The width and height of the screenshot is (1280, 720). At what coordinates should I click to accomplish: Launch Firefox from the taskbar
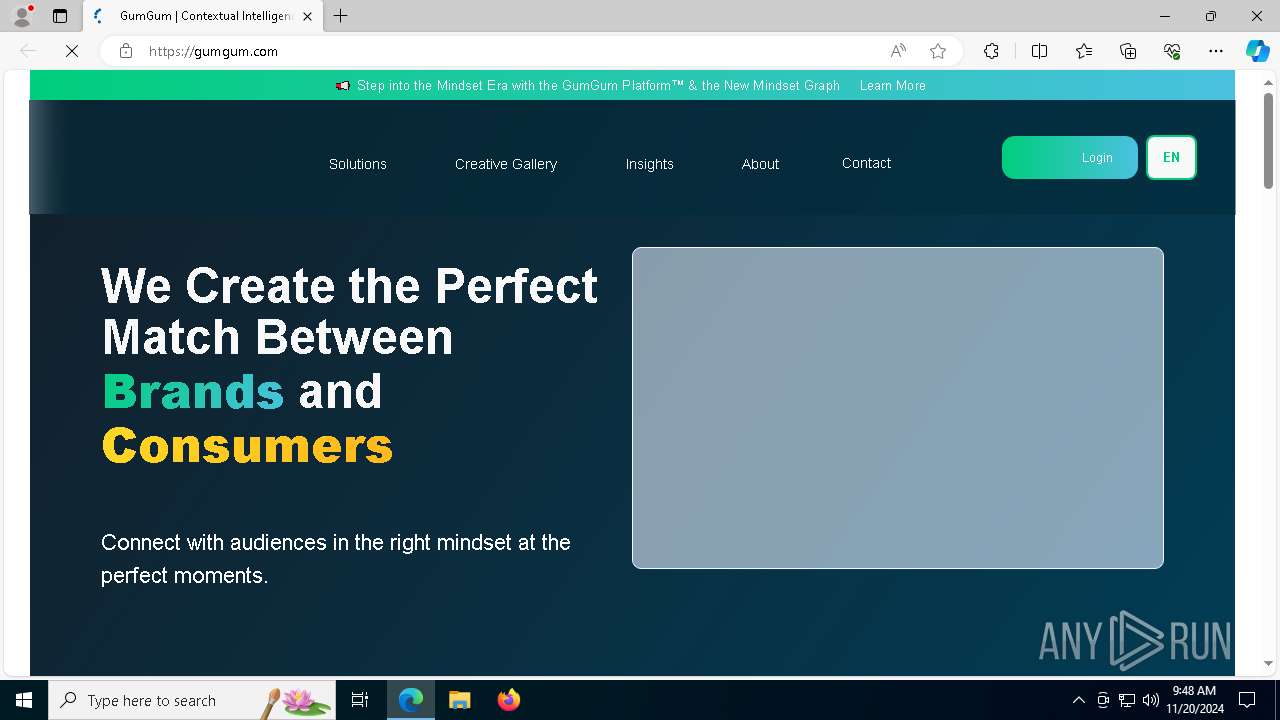point(508,700)
